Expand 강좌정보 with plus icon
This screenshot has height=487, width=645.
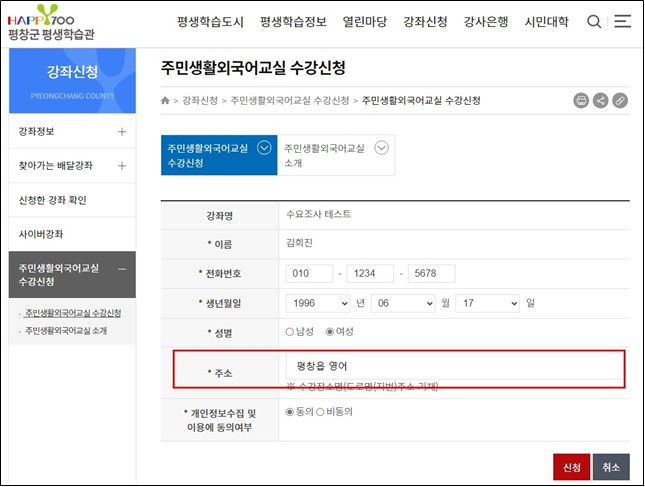(122, 132)
